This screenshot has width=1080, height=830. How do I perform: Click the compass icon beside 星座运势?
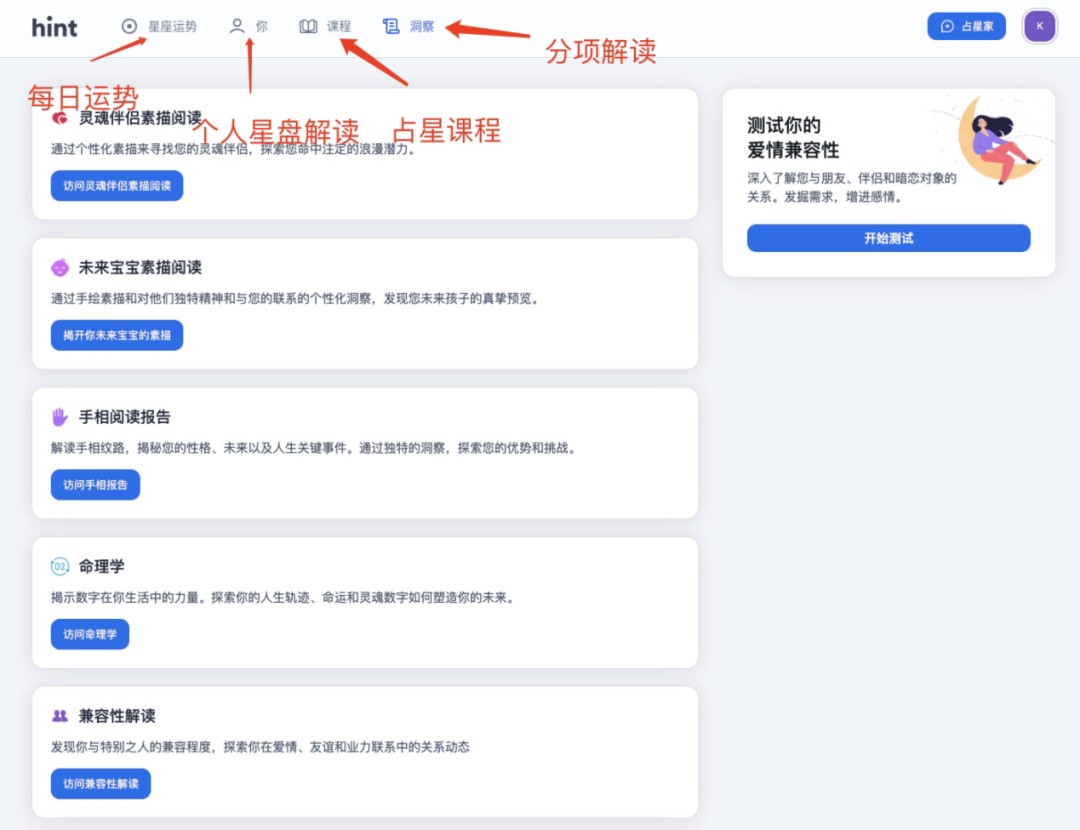pos(130,26)
